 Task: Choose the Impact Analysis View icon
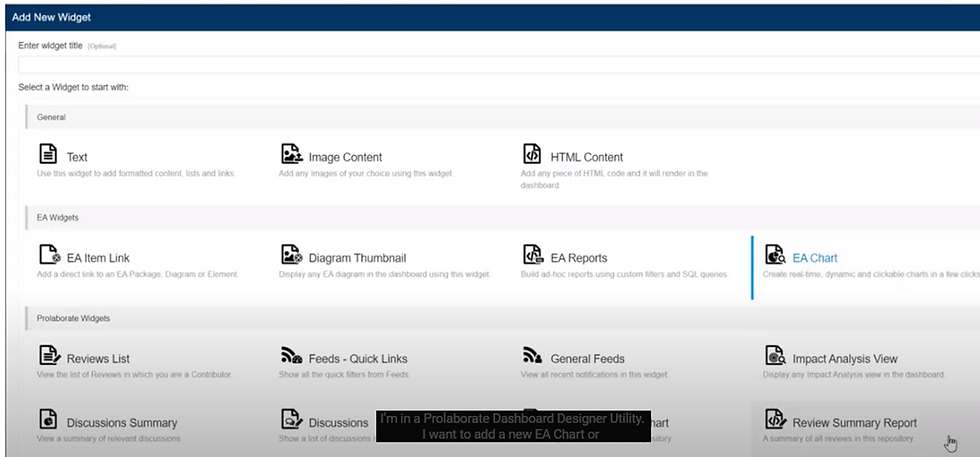click(776, 355)
